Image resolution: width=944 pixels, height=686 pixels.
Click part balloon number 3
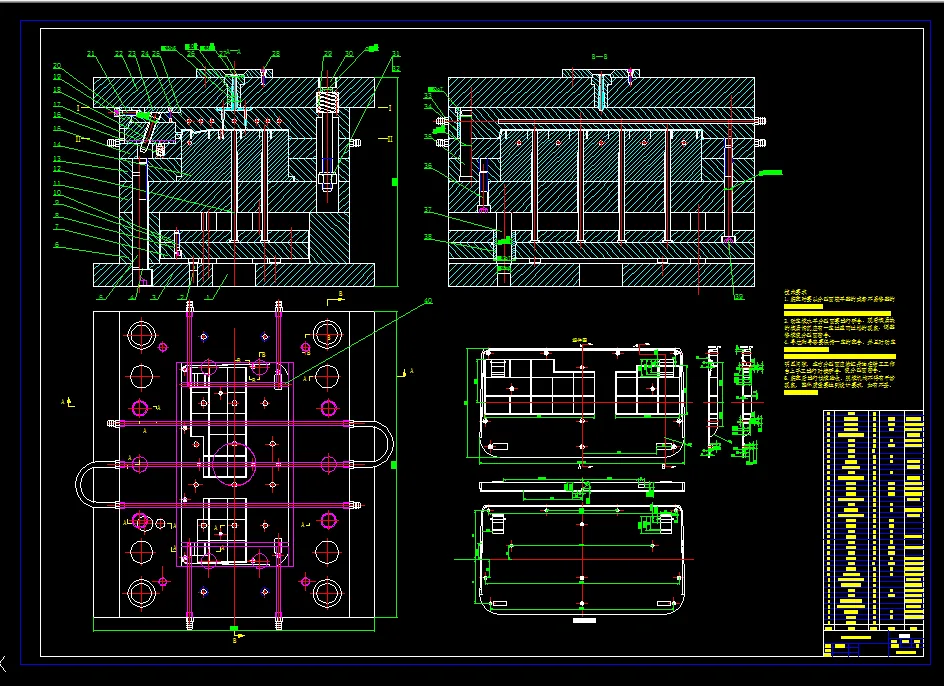(x=154, y=297)
